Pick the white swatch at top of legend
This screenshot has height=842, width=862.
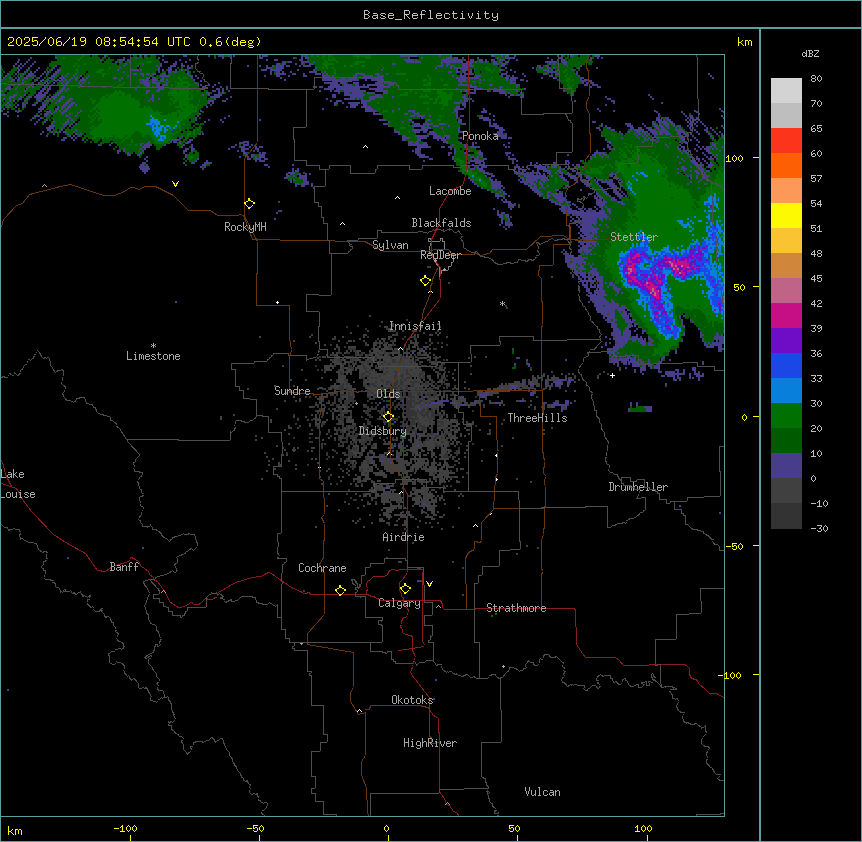coord(786,90)
